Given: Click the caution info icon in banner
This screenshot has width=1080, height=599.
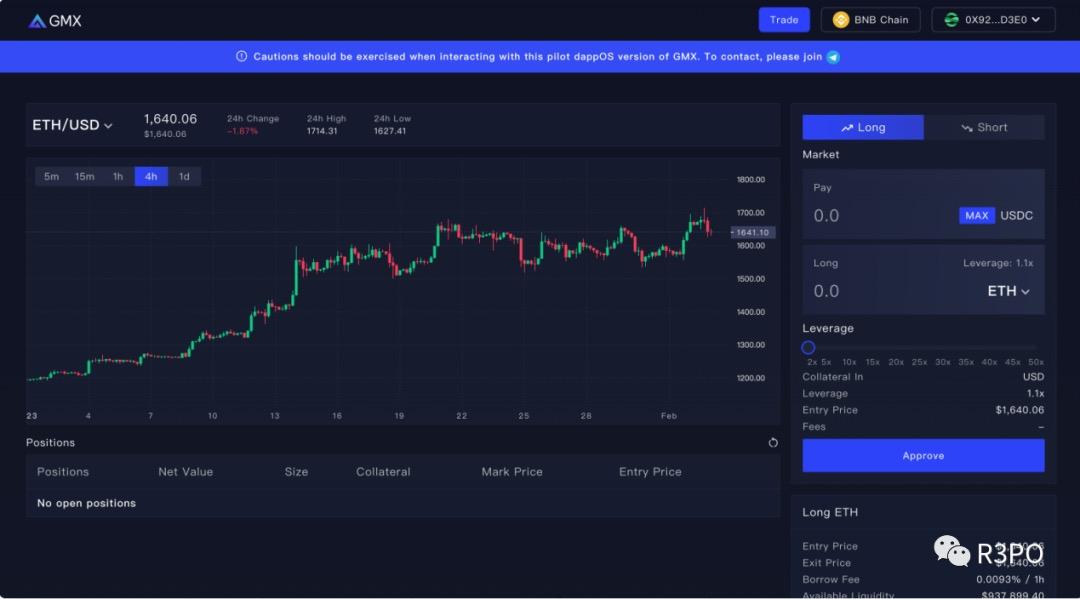Looking at the screenshot, I should click(x=241, y=57).
